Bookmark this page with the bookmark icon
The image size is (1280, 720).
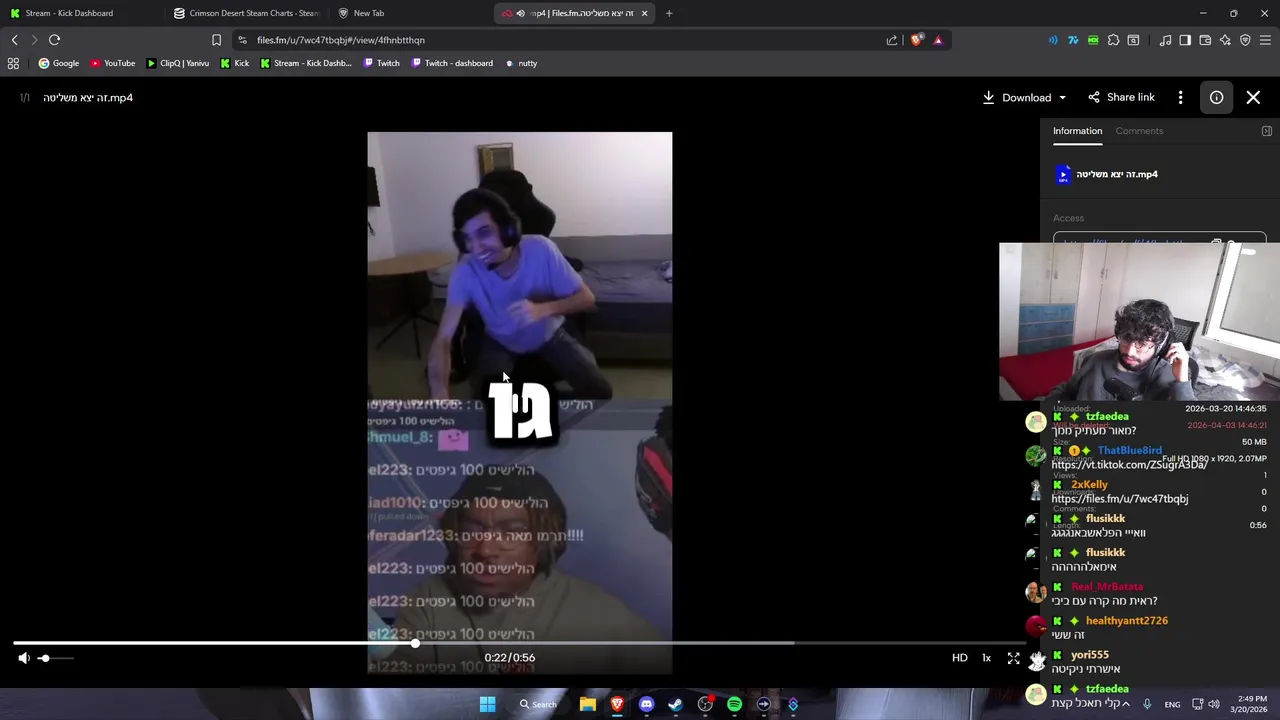pyautogui.click(x=216, y=40)
